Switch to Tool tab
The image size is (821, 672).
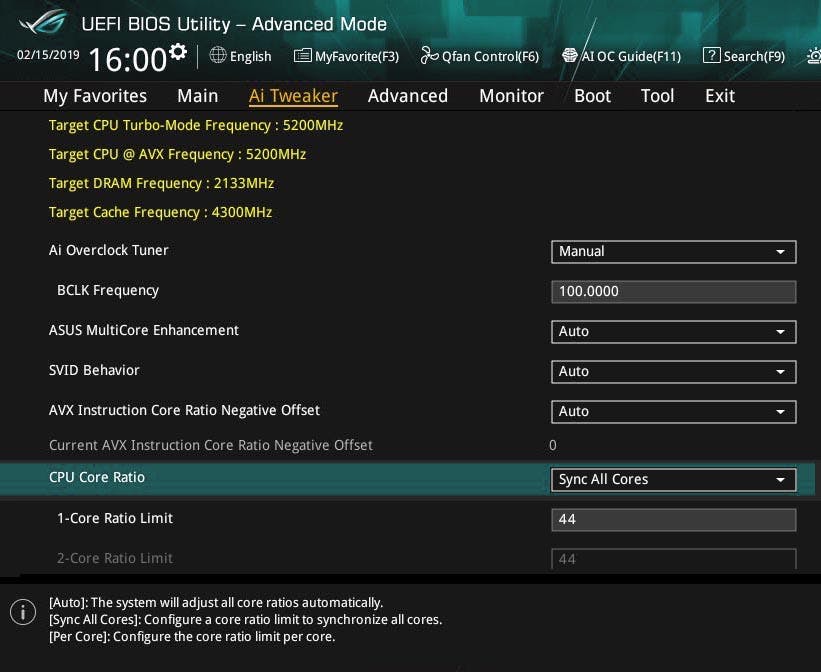point(657,96)
